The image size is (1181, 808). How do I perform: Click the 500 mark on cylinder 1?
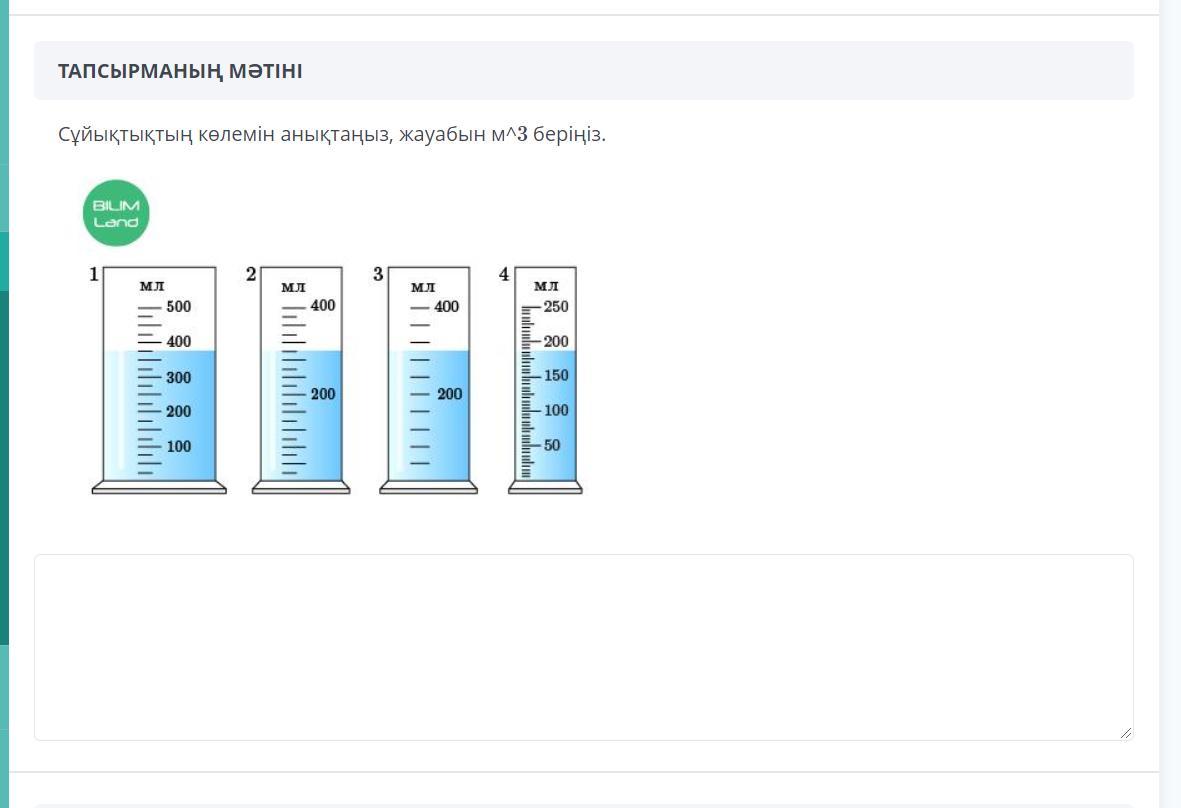(x=178, y=307)
